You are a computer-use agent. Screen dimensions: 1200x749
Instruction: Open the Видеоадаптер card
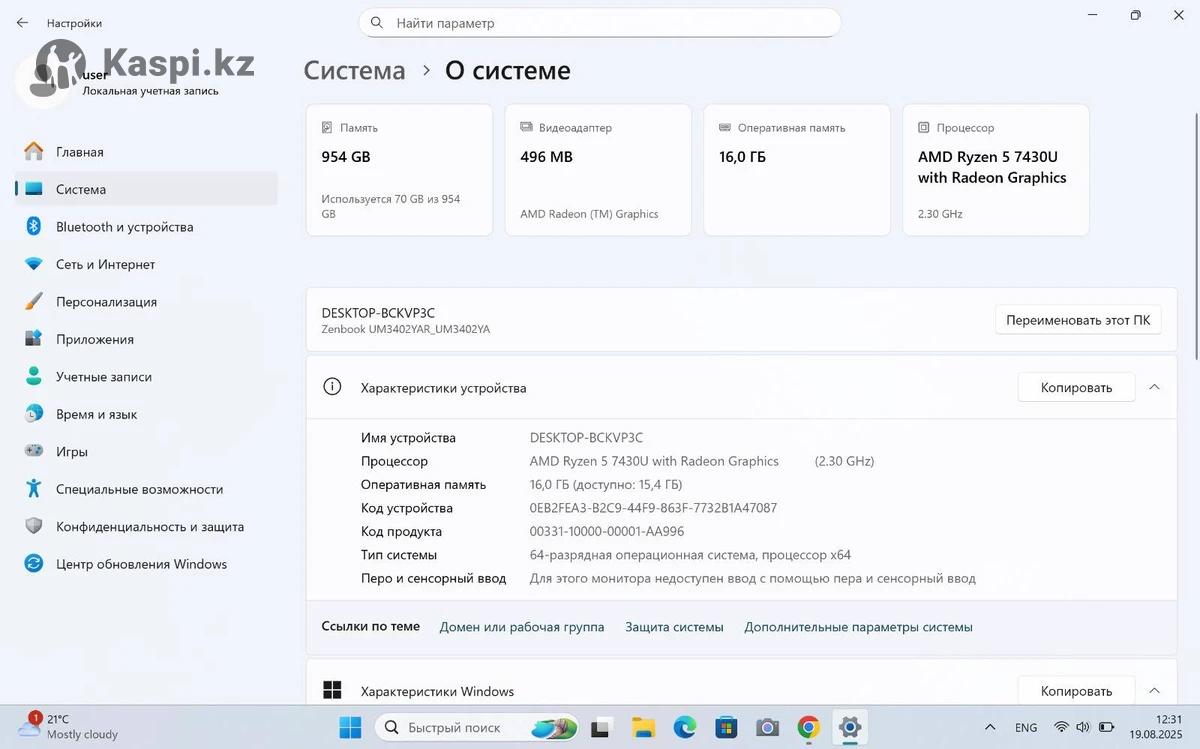pyautogui.click(x=598, y=170)
